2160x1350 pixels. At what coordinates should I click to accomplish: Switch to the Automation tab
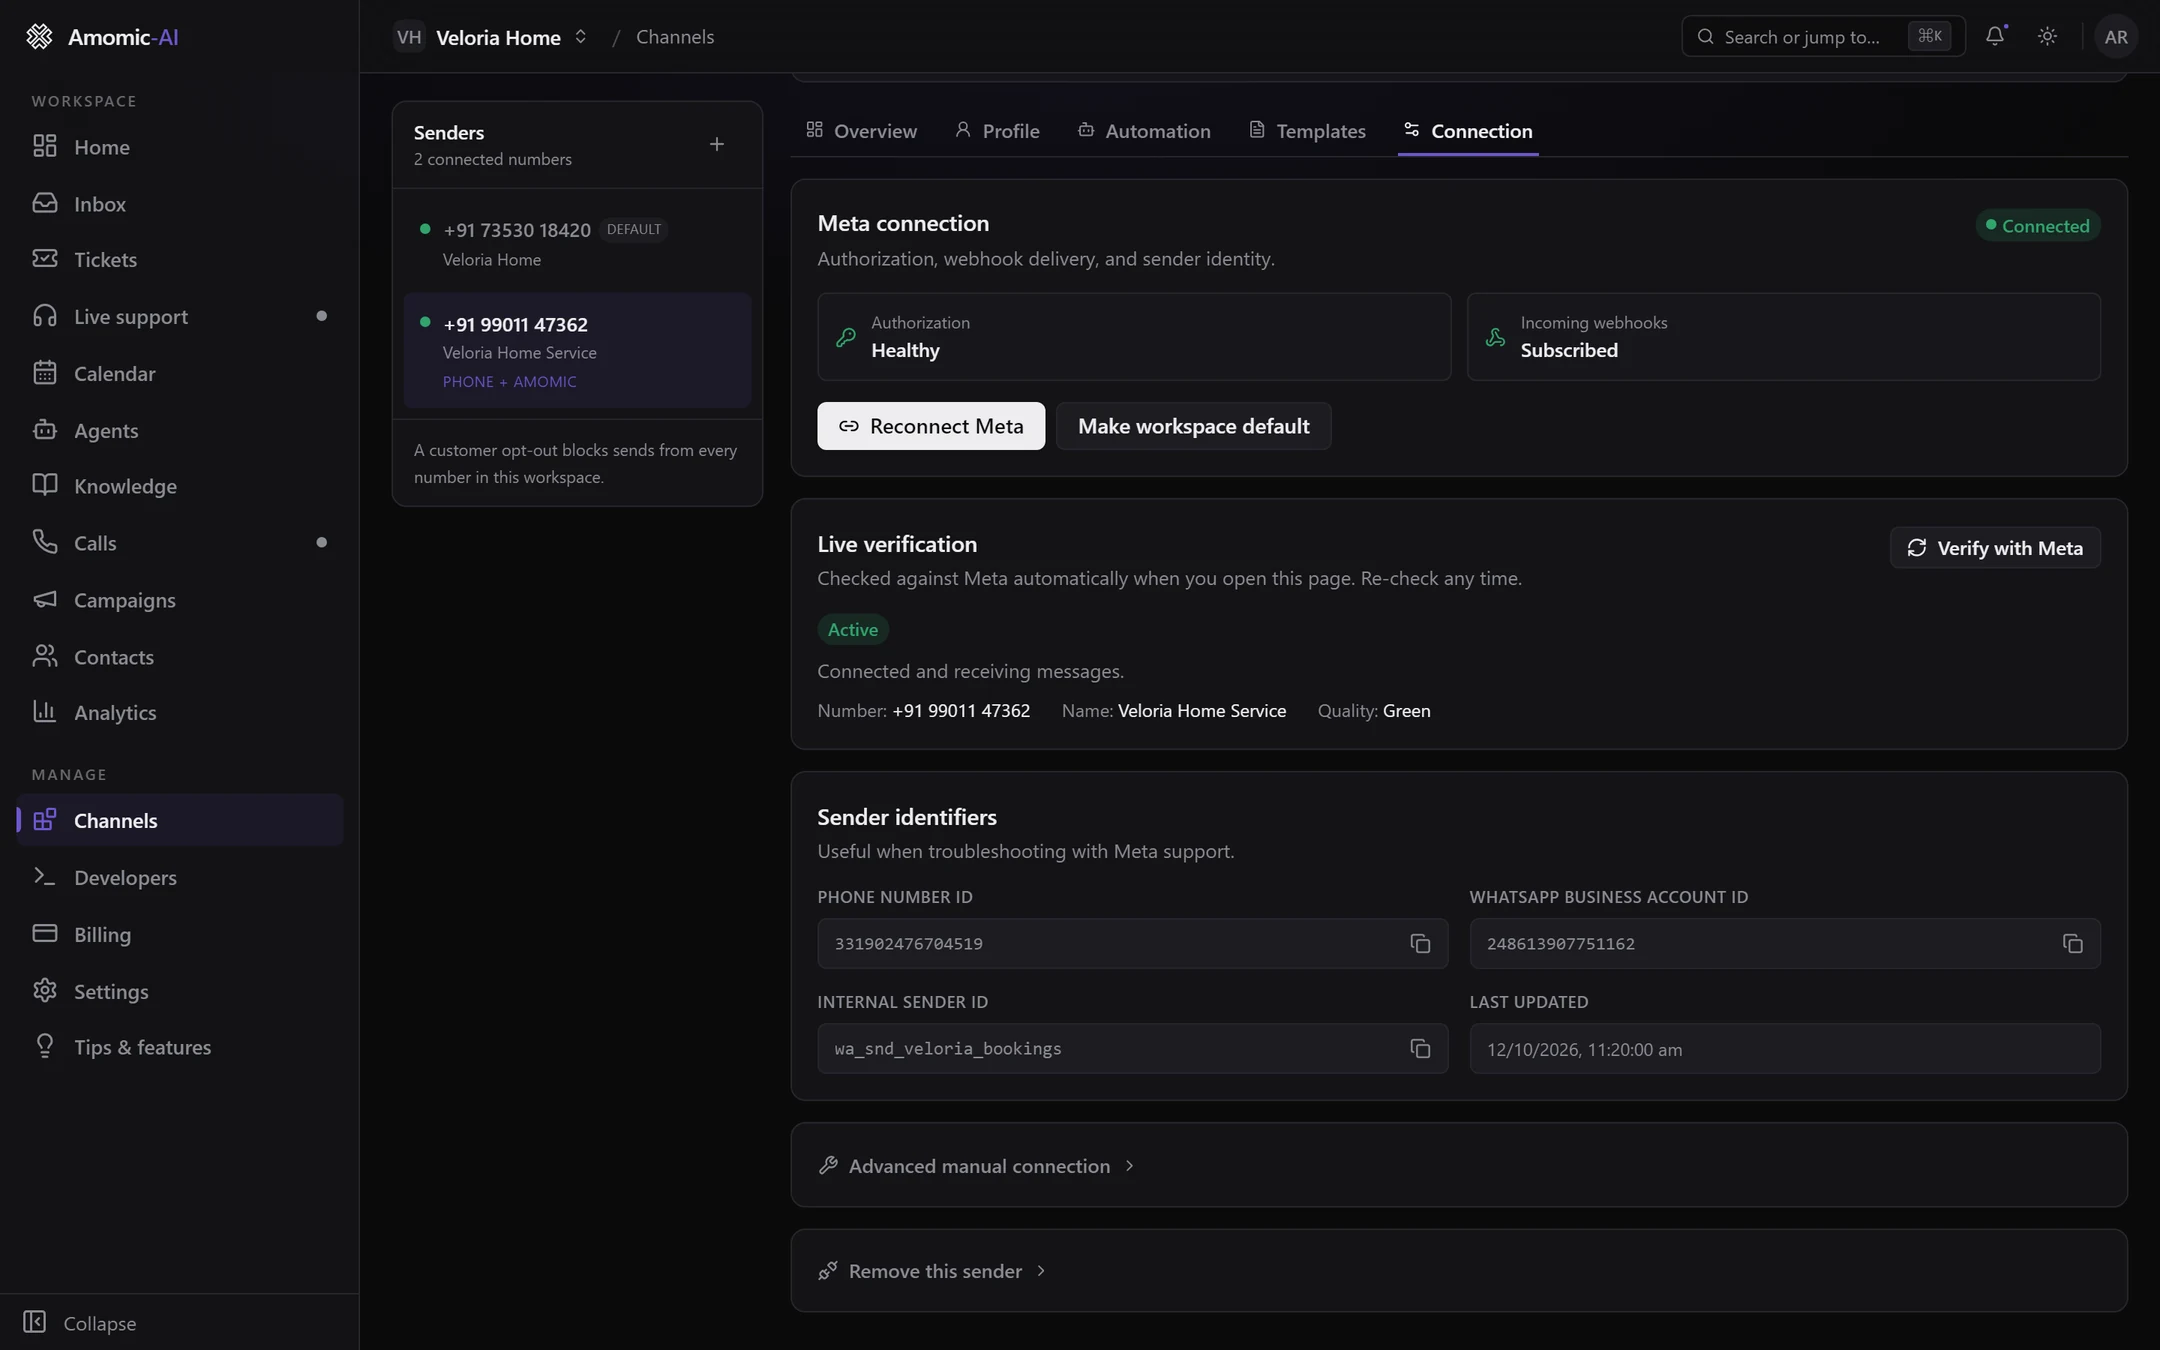pyautogui.click(x=1144, y=131)
